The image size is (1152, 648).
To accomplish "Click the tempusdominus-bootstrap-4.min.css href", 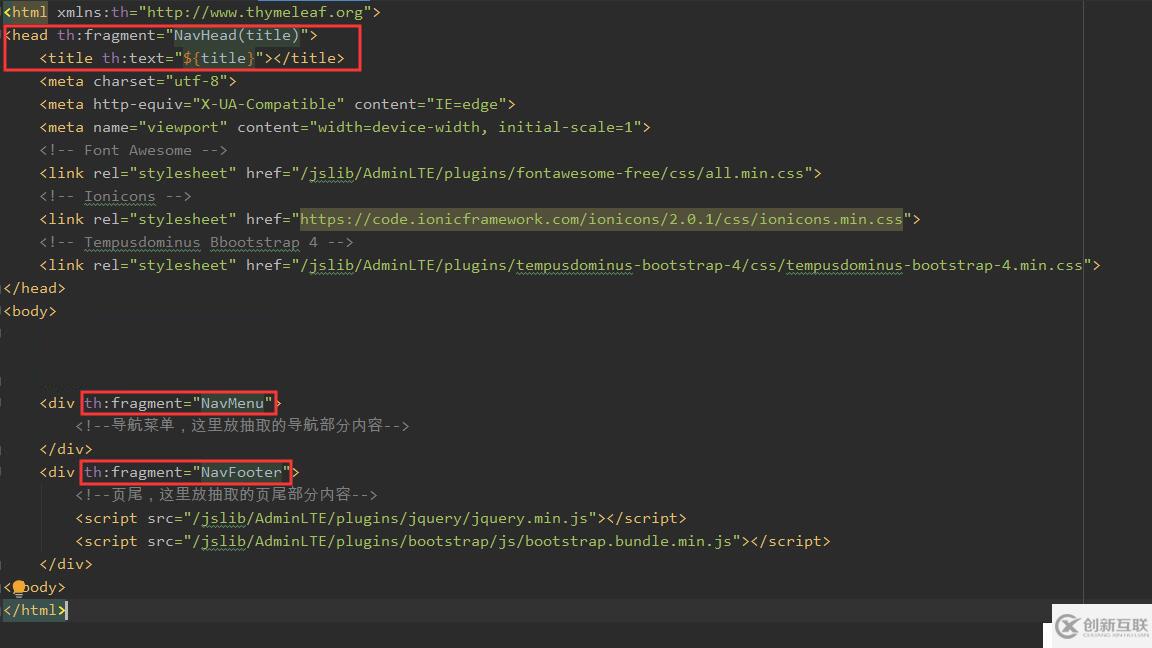I will point(691,265).
